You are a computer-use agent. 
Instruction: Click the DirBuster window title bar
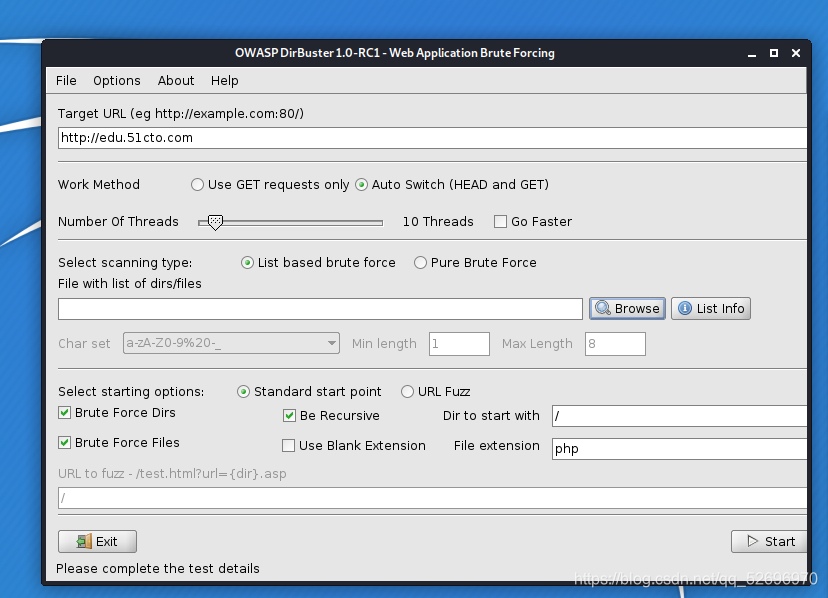pyautogui.click(x=394, y=53)
